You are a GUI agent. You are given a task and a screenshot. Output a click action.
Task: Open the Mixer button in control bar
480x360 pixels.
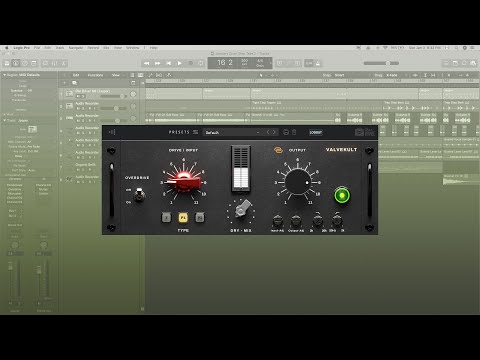(55, 63)
